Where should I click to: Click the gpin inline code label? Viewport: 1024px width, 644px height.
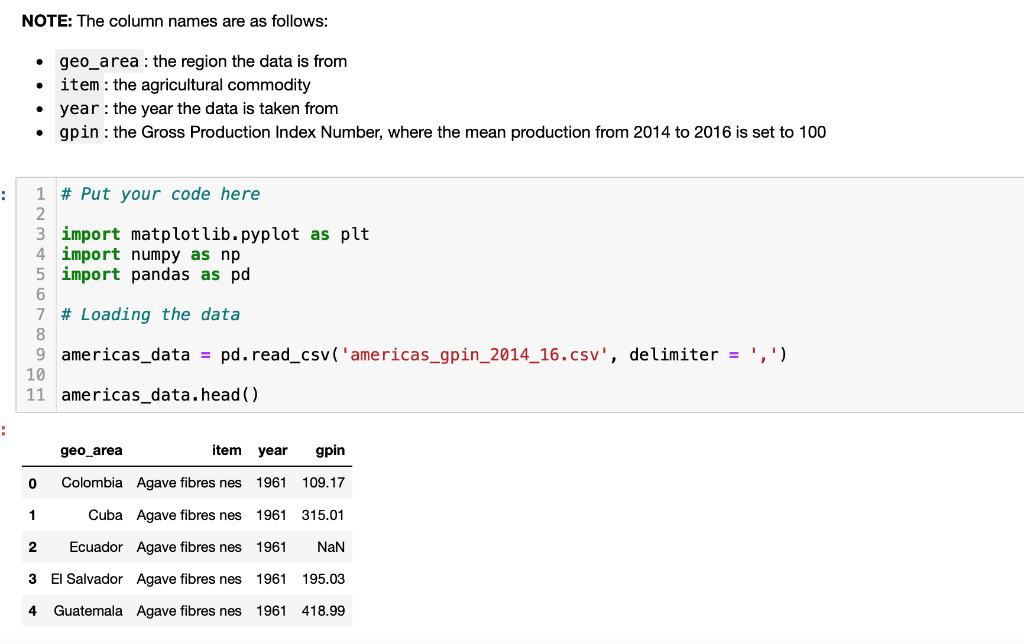(80, 131)
